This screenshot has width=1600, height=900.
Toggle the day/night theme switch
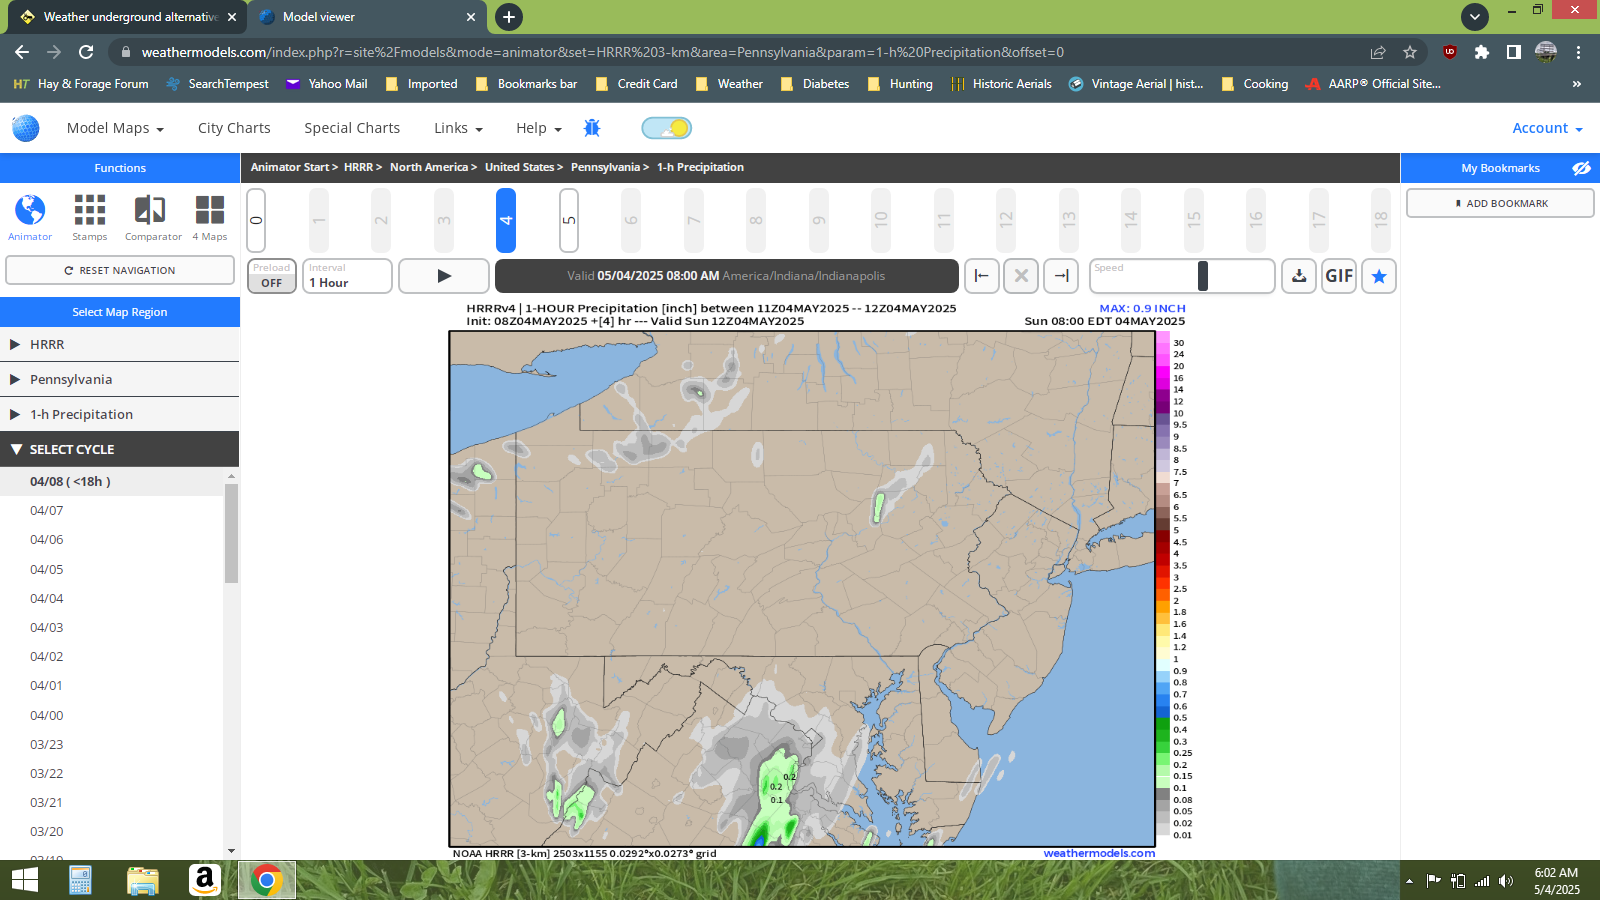coord(666,128)
